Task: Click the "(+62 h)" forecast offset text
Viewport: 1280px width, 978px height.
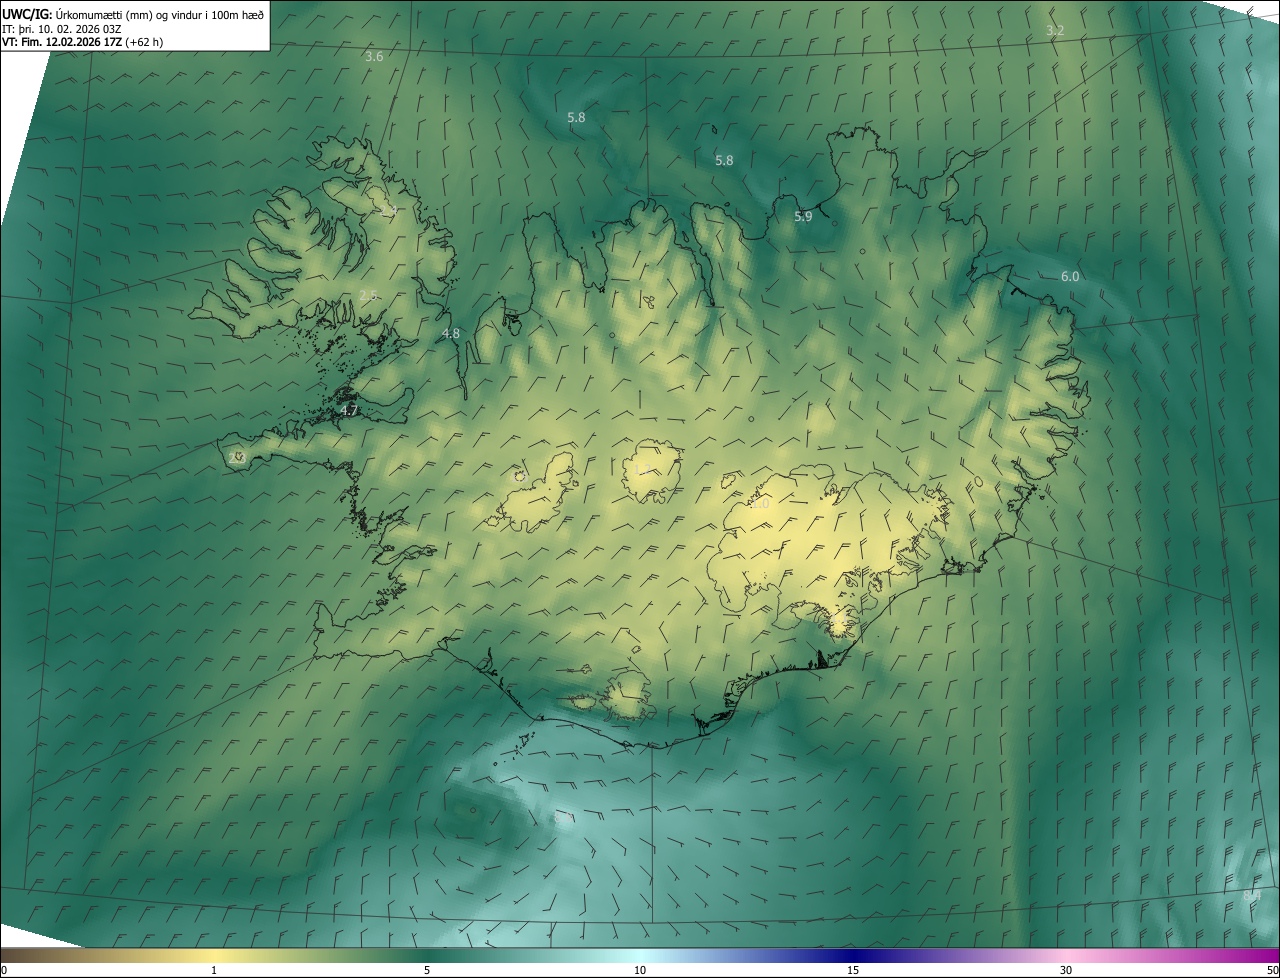Action: (144, 42)
